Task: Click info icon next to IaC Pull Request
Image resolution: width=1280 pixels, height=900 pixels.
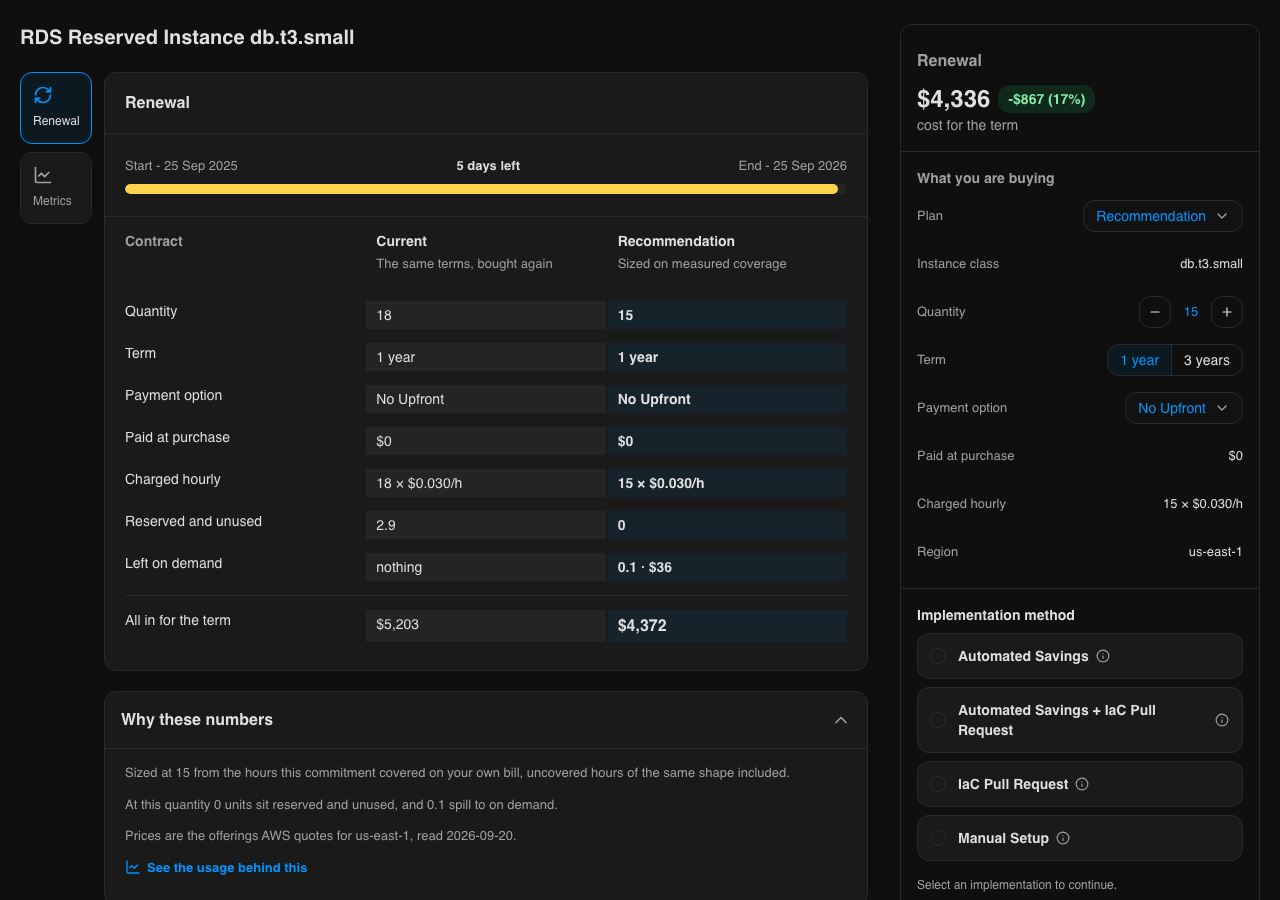Action: [x=1081, y=784]
